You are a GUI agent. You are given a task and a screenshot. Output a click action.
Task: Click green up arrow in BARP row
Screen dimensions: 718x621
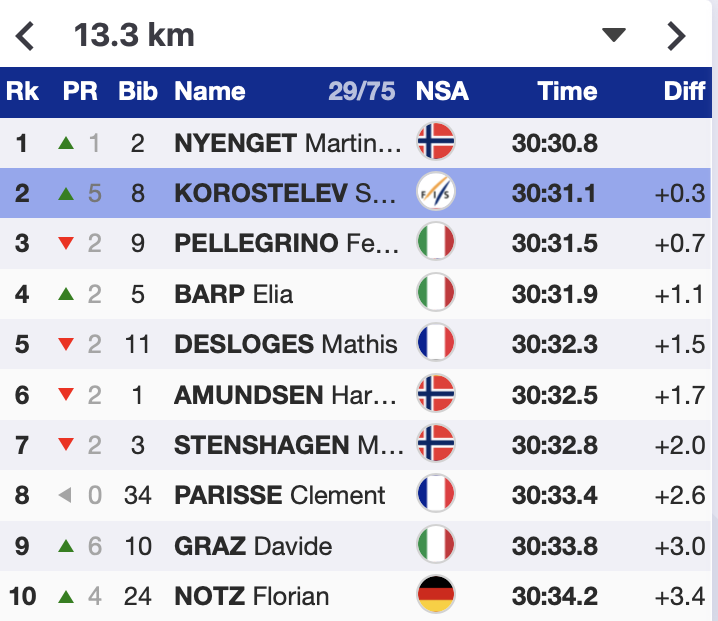(66, 294)
